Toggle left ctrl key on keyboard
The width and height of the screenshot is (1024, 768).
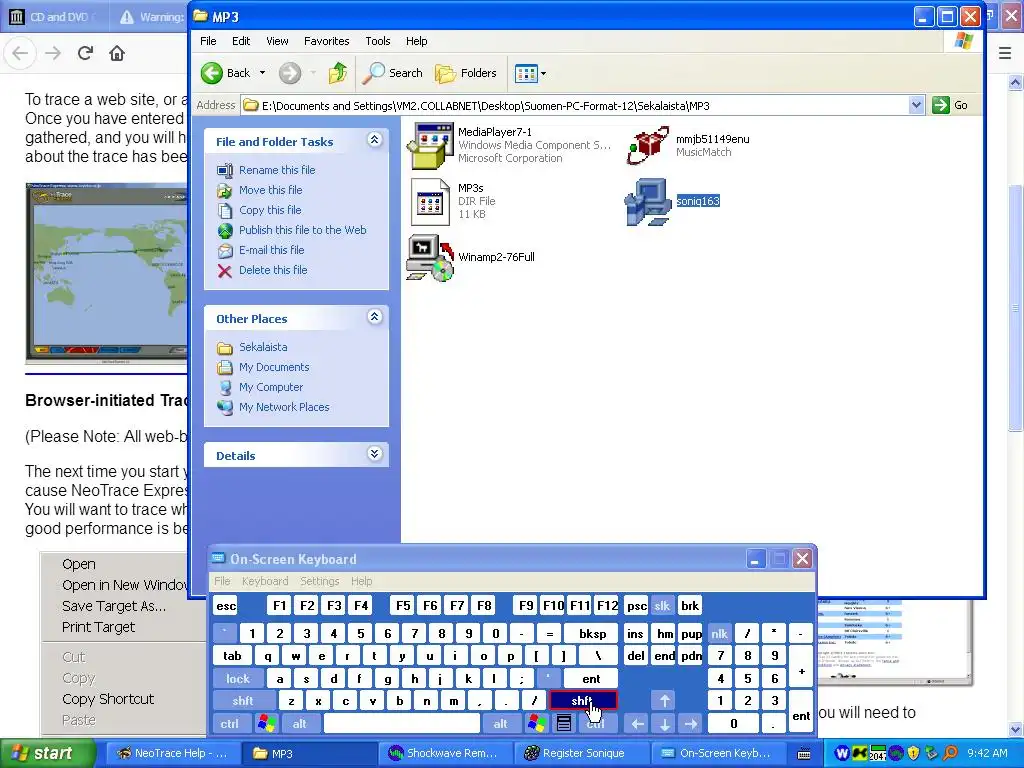[229, 724]
